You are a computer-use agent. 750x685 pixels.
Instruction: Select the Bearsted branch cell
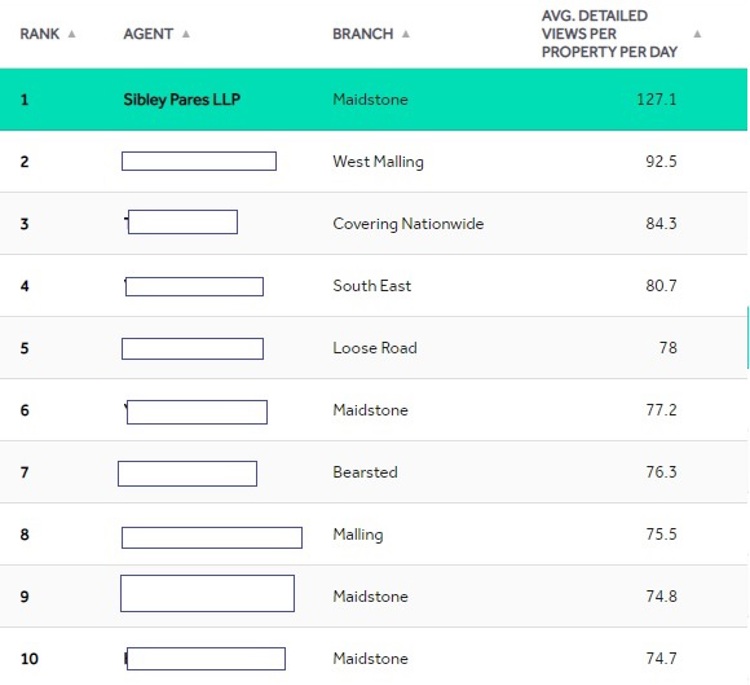pyautogui.click(x=365, y=472)
